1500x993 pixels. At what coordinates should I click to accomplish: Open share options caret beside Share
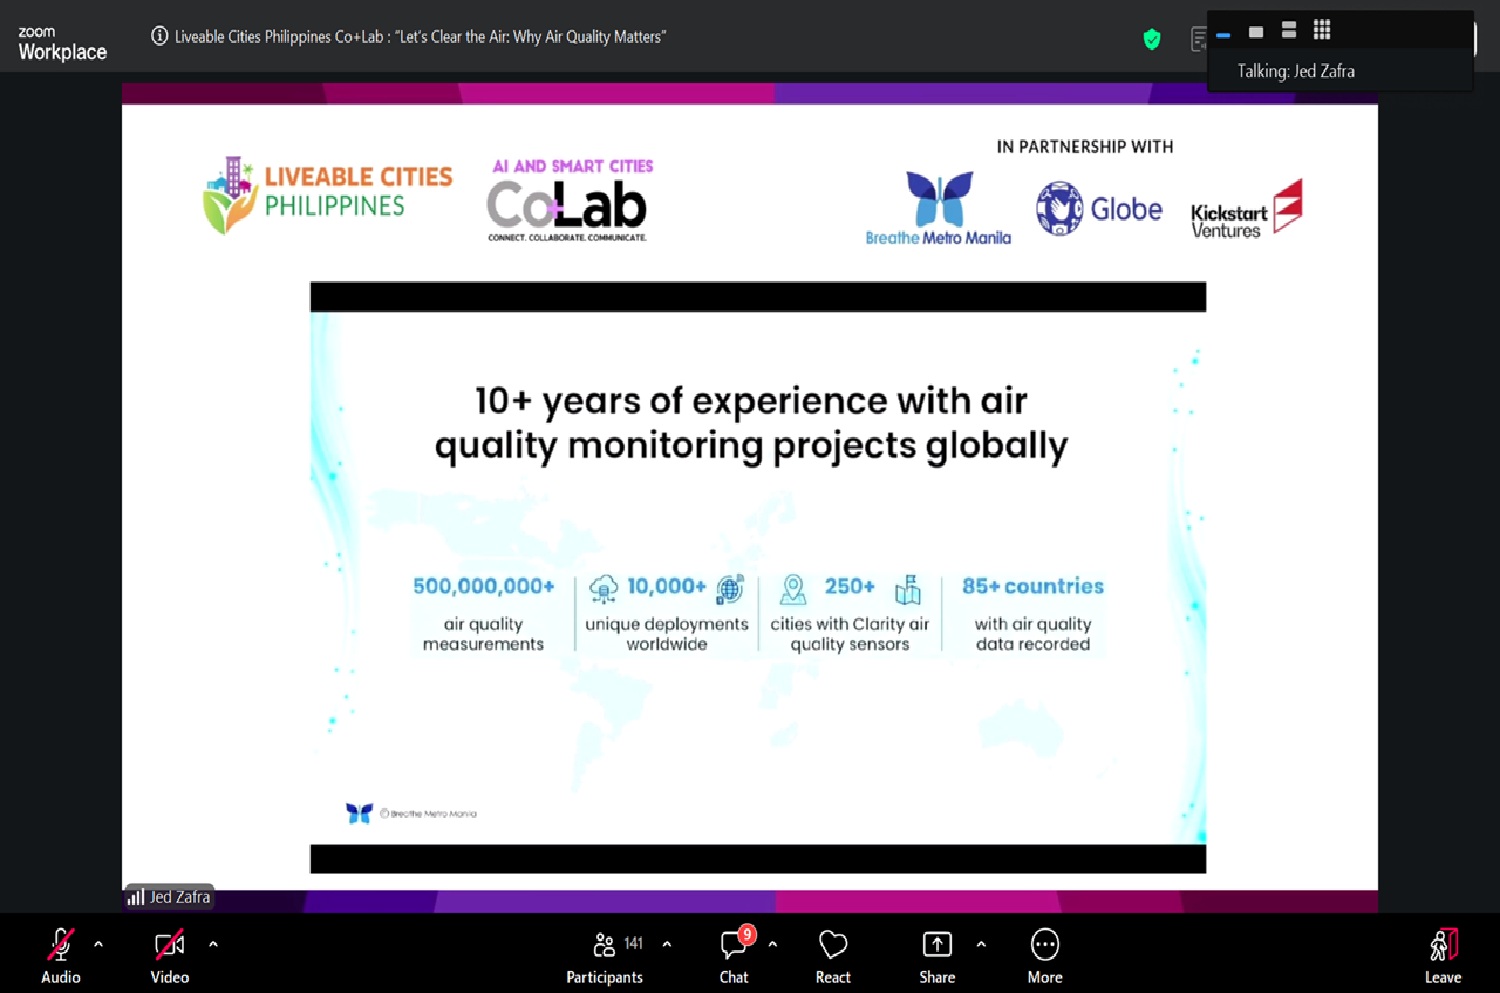[x=981, y=944]
